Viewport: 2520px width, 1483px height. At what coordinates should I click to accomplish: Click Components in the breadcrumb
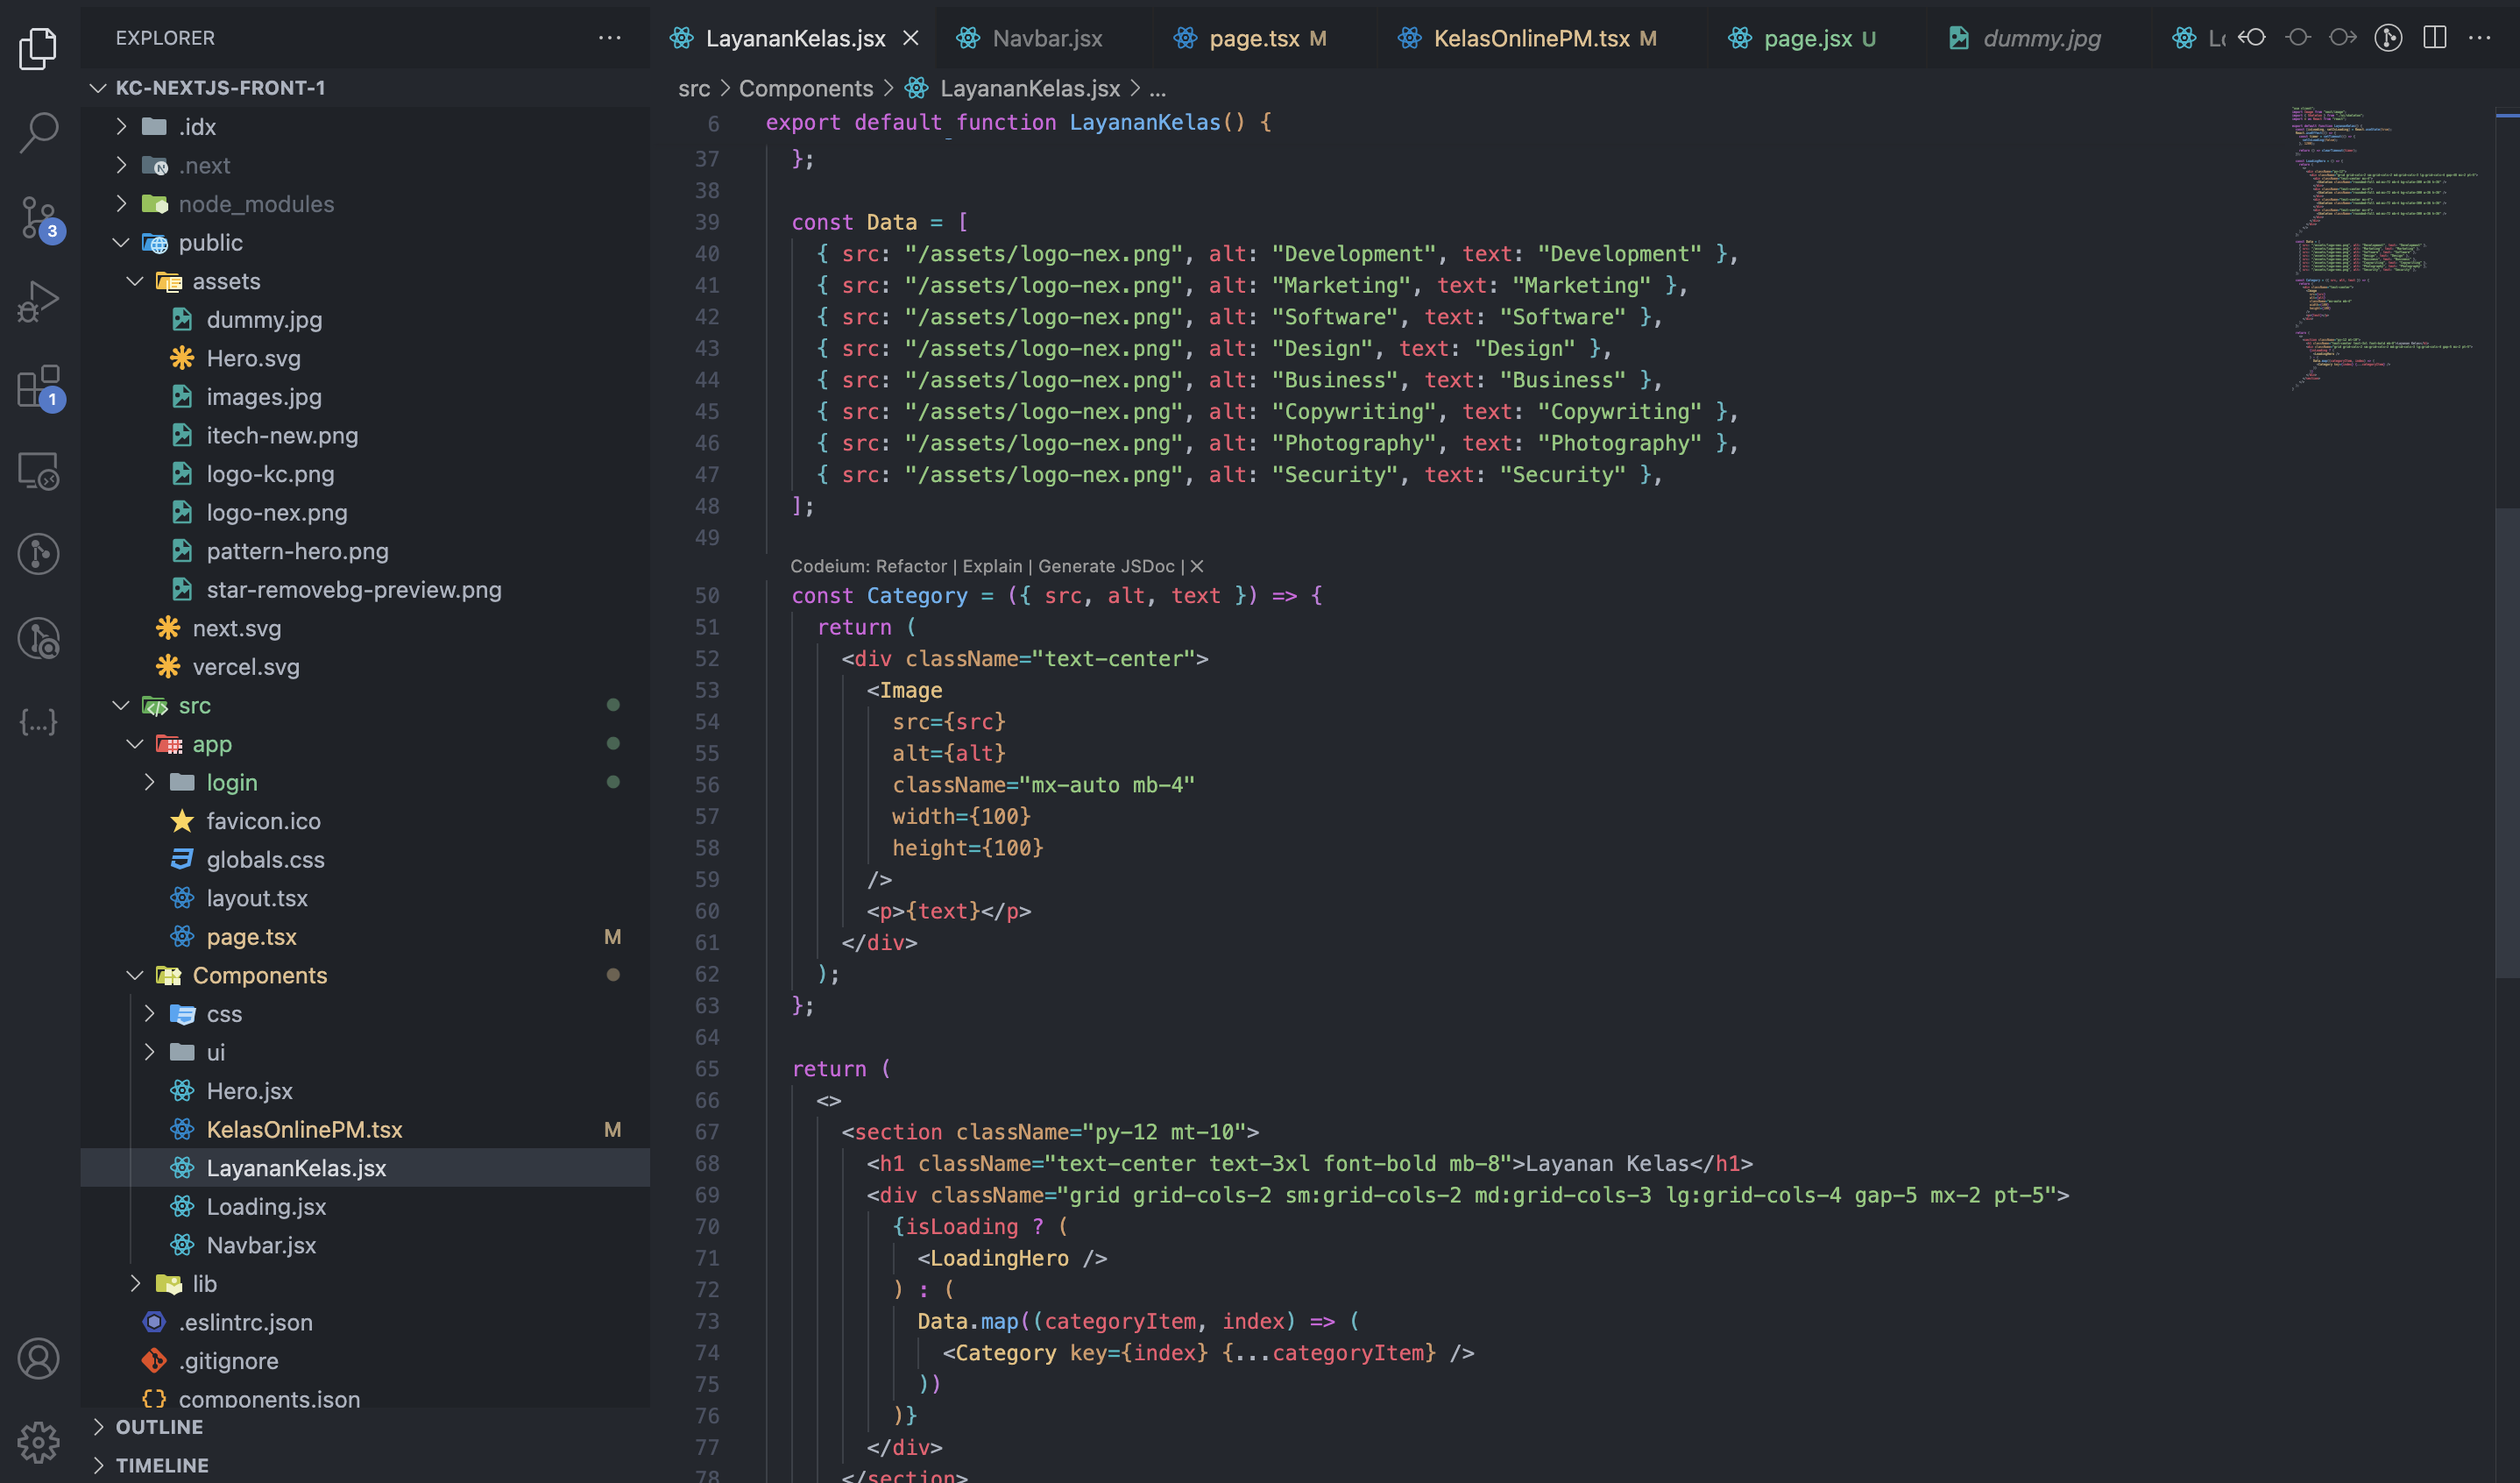coord(806,88)
